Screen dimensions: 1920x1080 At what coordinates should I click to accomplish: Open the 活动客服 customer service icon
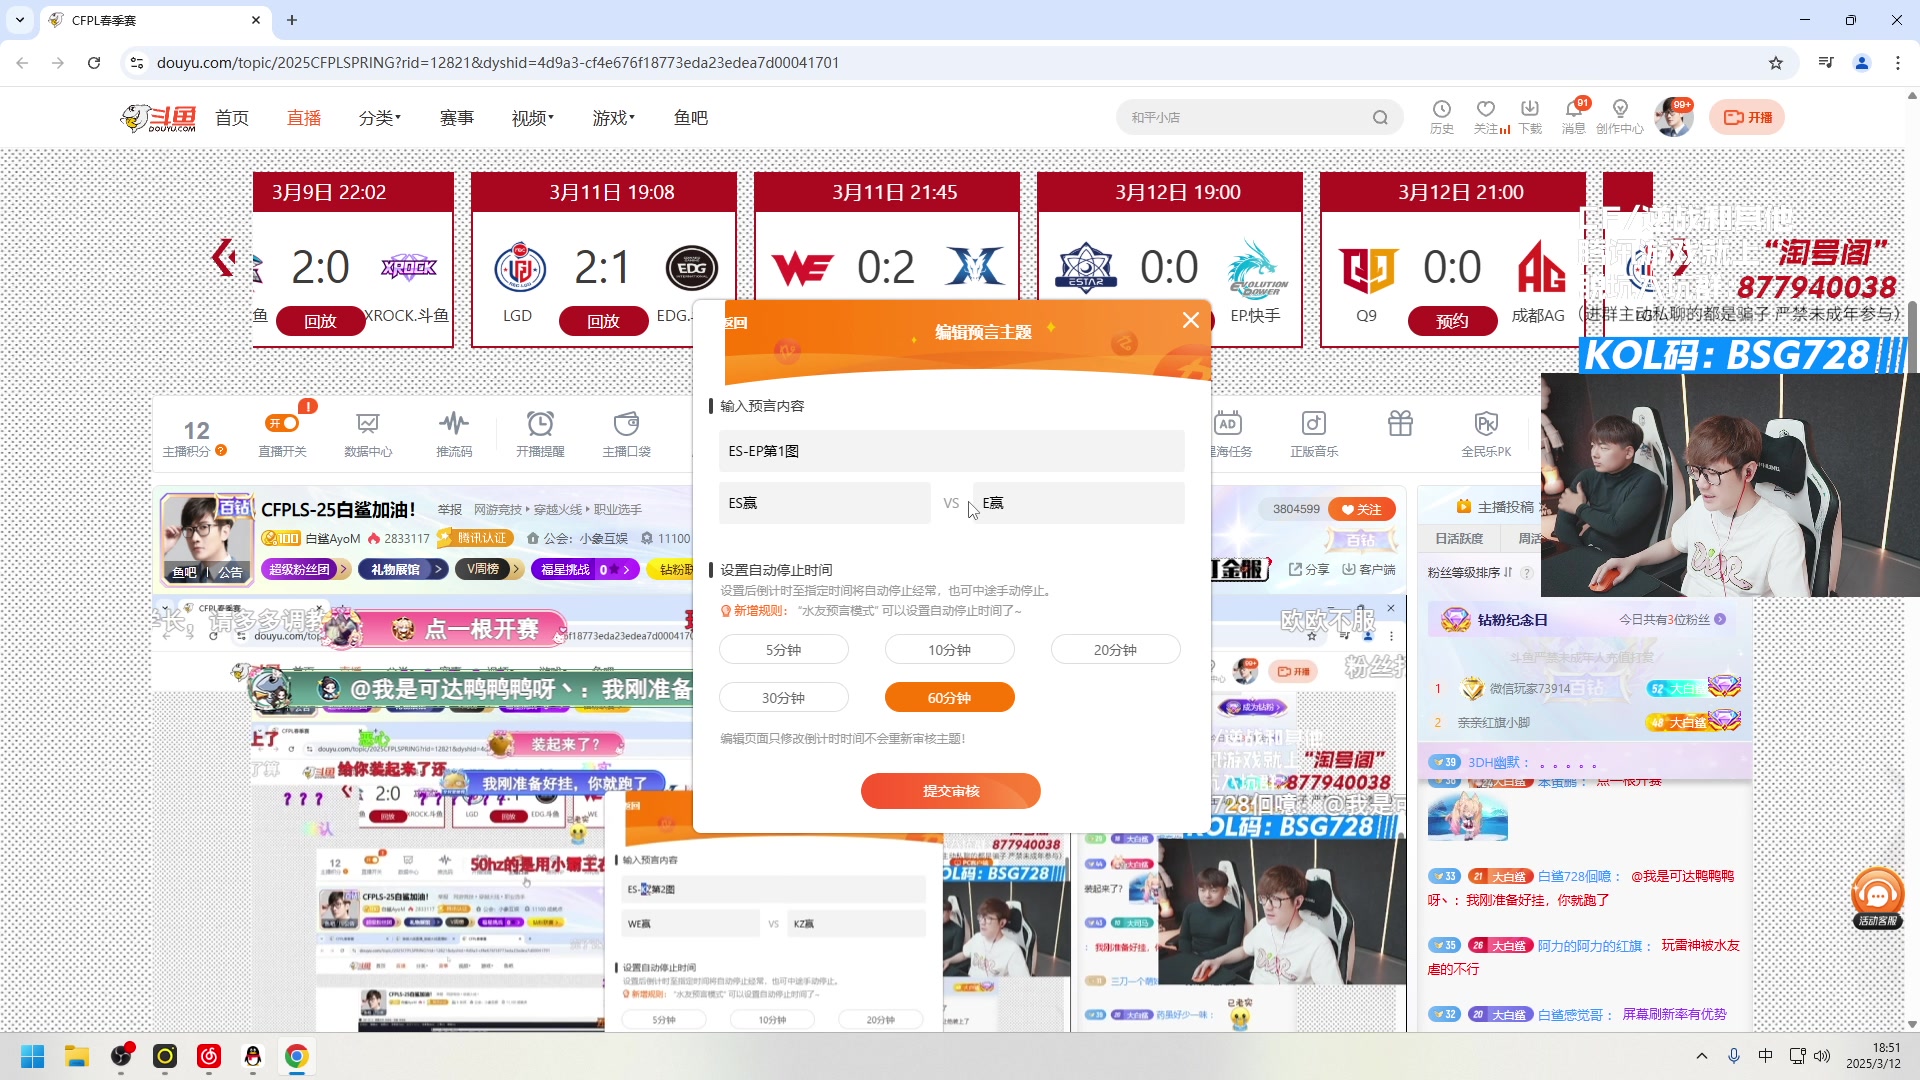pos(1878,897)
